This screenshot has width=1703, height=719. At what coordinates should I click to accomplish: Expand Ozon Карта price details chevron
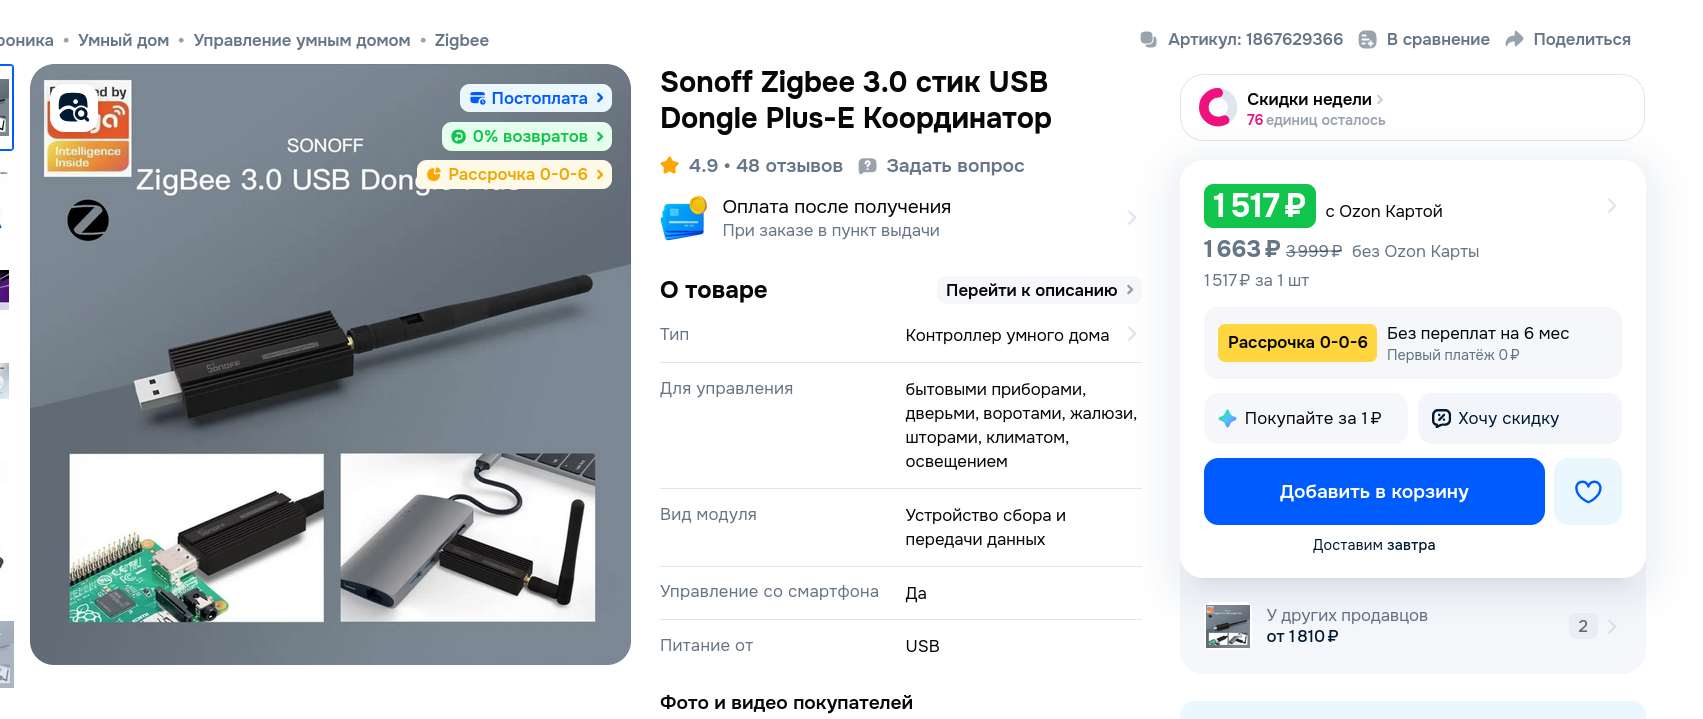[x=1611, y=205]
